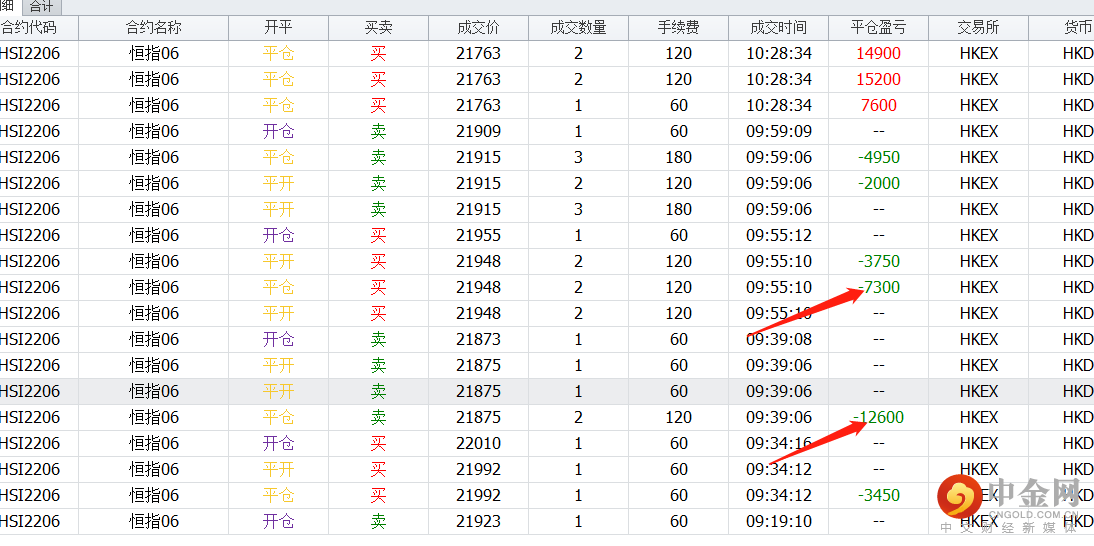1094x546 pixels.
Task: Select the -12600 loss cell
Action: [x=878, y=418]
